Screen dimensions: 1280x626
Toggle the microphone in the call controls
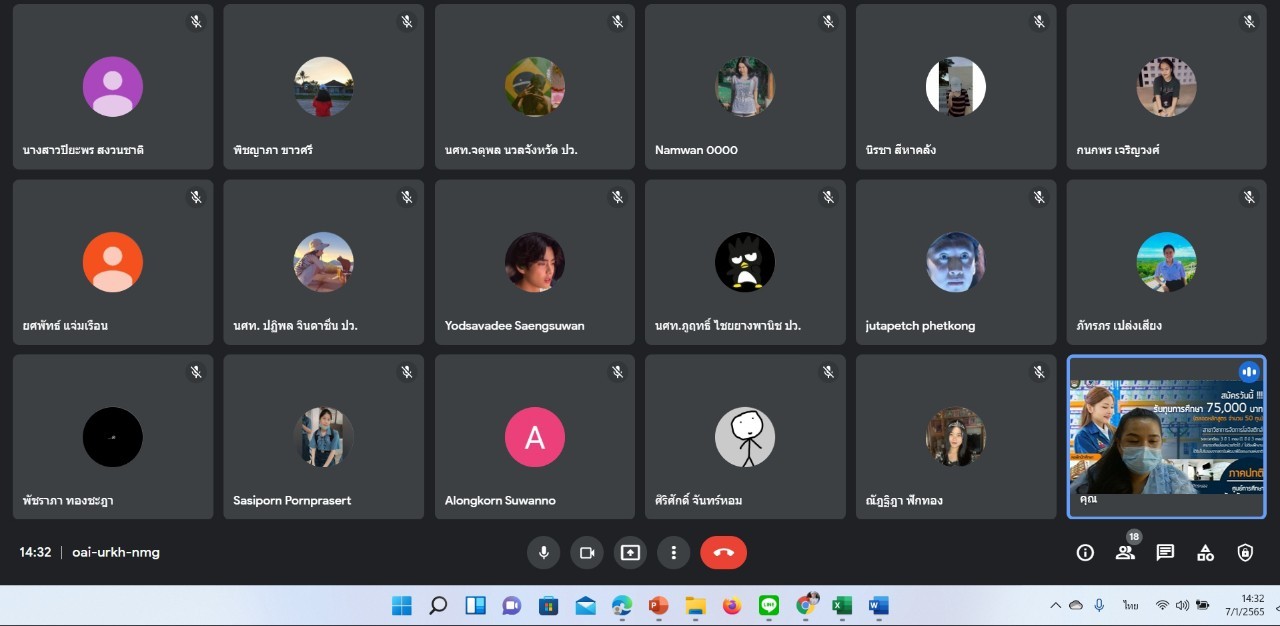coord(543,552)
